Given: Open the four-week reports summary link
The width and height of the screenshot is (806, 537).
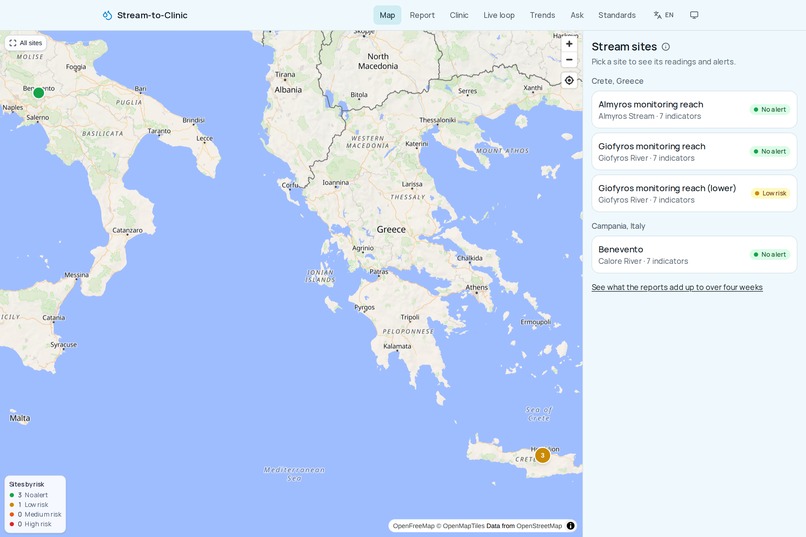Looking at the screenshot, I should pyautogui.click(x=677, y=287).
